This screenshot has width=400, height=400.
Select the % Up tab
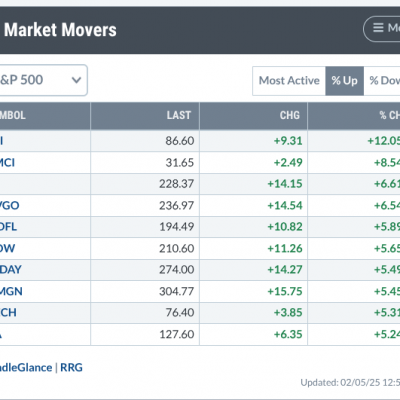(x=344, y=81)
